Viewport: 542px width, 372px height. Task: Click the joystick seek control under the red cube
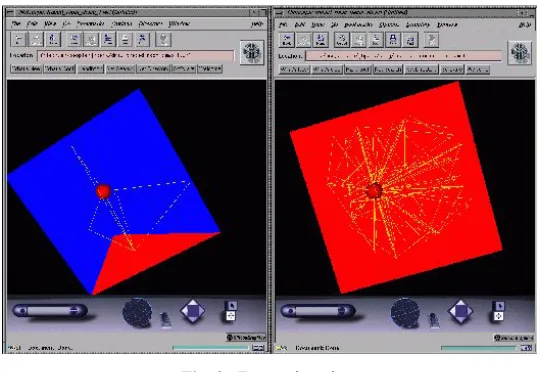coord(433,320)
